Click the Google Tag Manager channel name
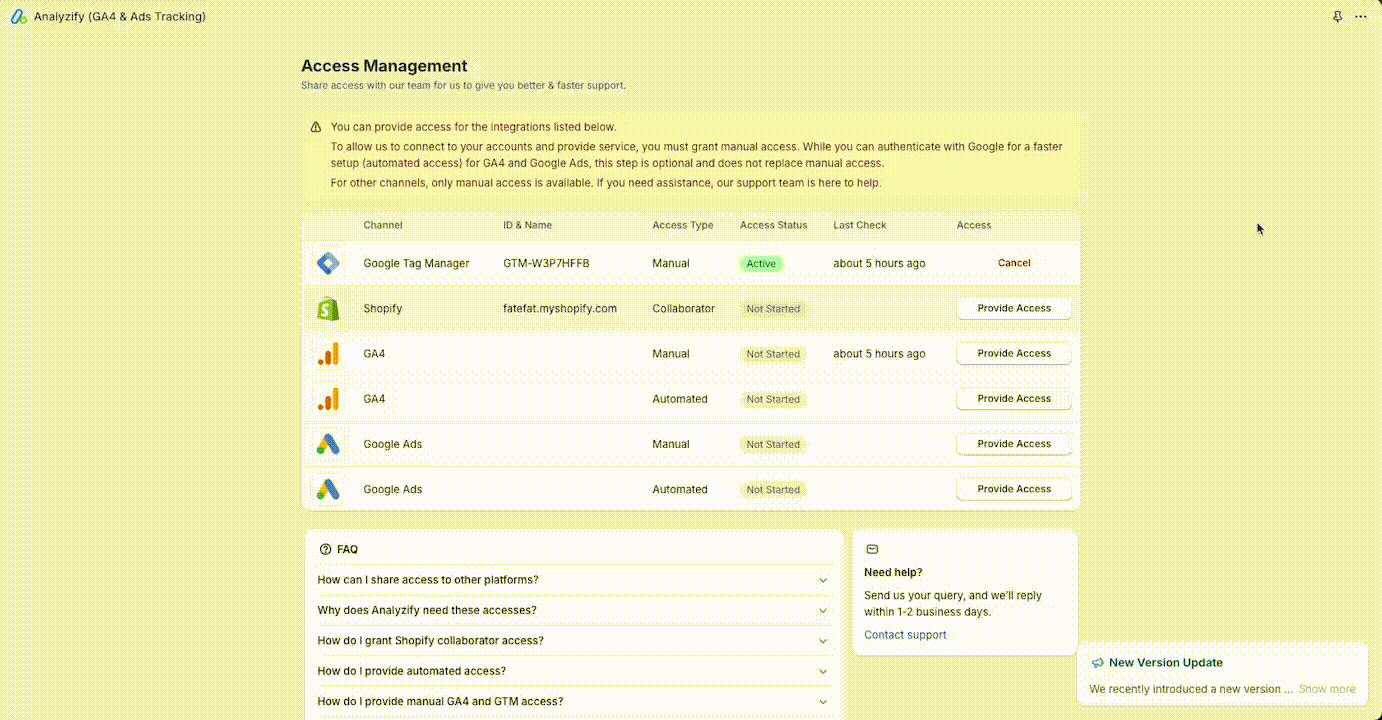The width and height of the screenshot is (1382, 720). click(416, 263)
